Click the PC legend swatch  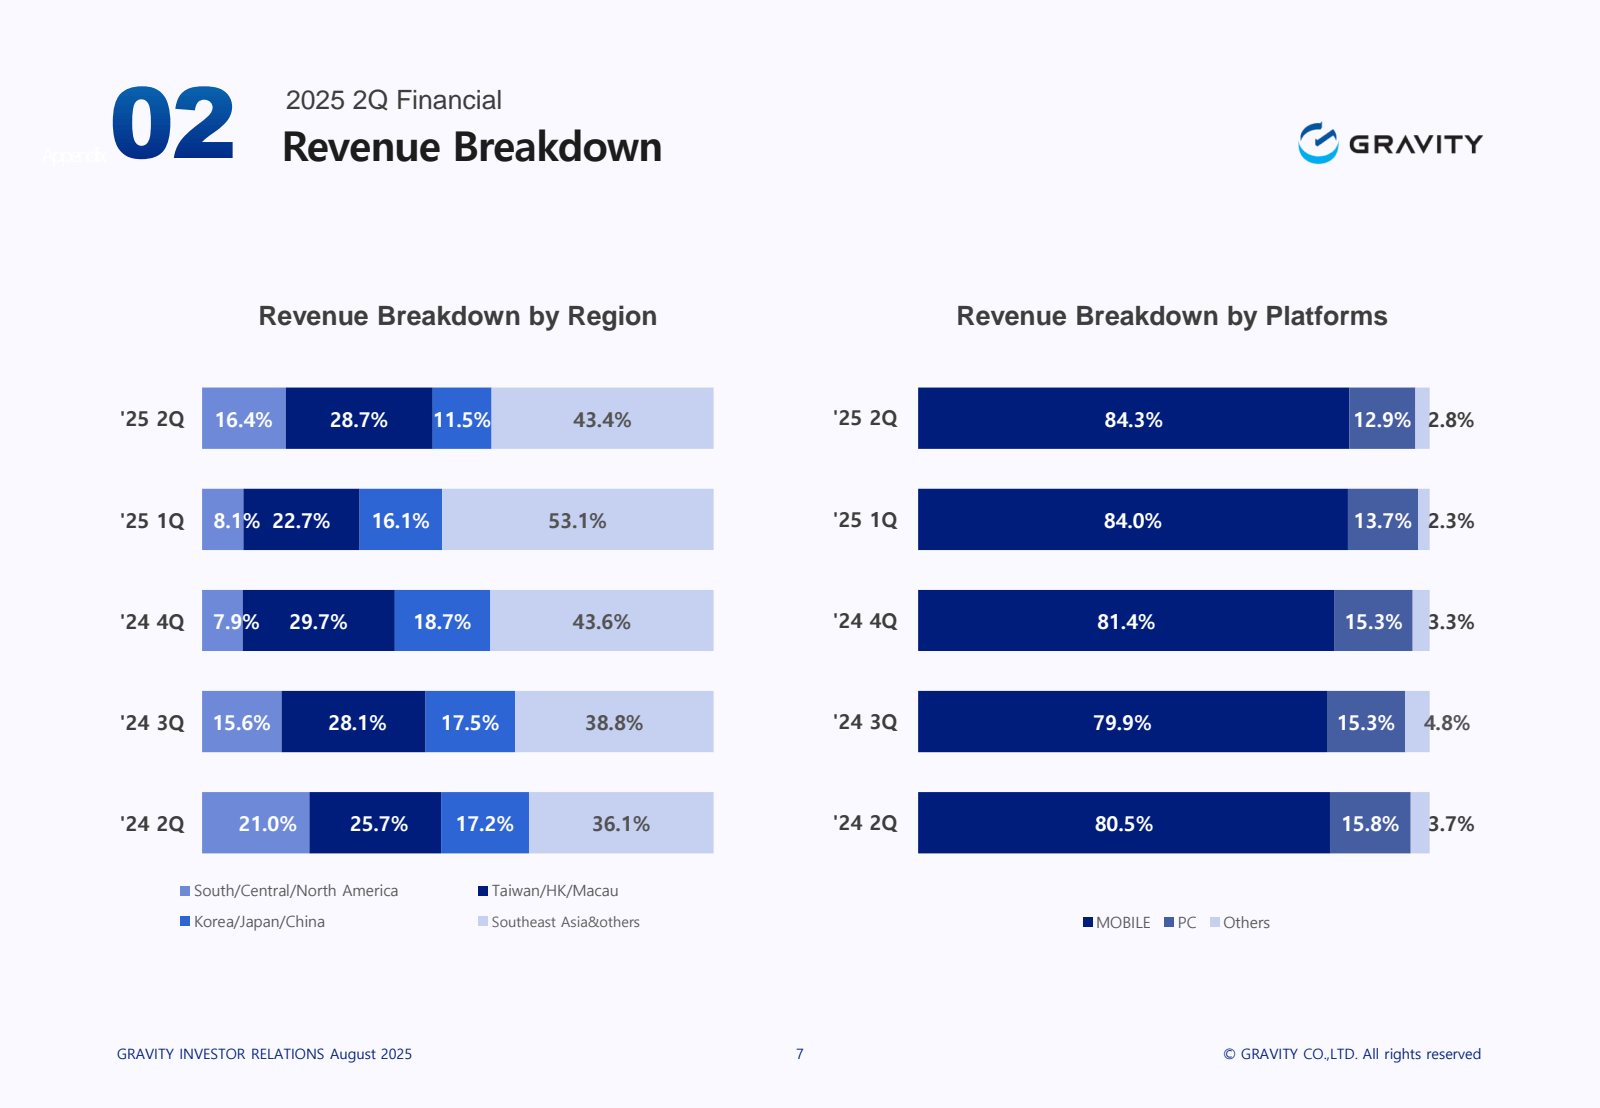[1169, 922]
